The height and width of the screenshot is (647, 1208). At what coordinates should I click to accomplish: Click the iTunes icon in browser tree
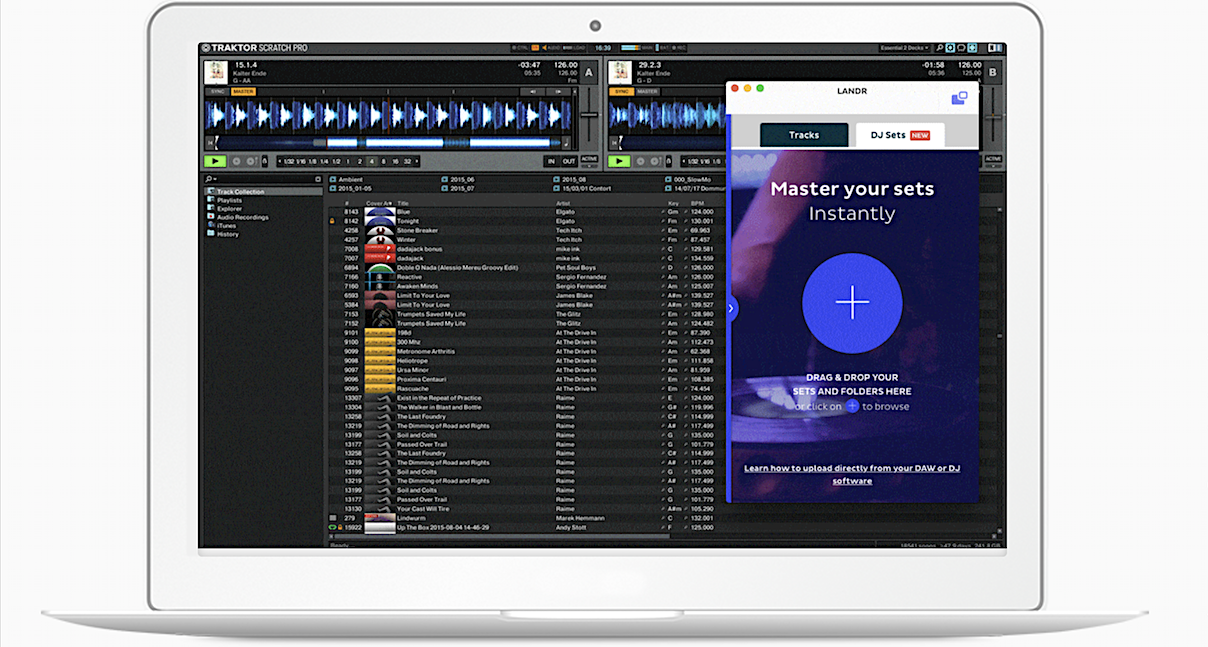pyautogui.click(x=211, y=226)
